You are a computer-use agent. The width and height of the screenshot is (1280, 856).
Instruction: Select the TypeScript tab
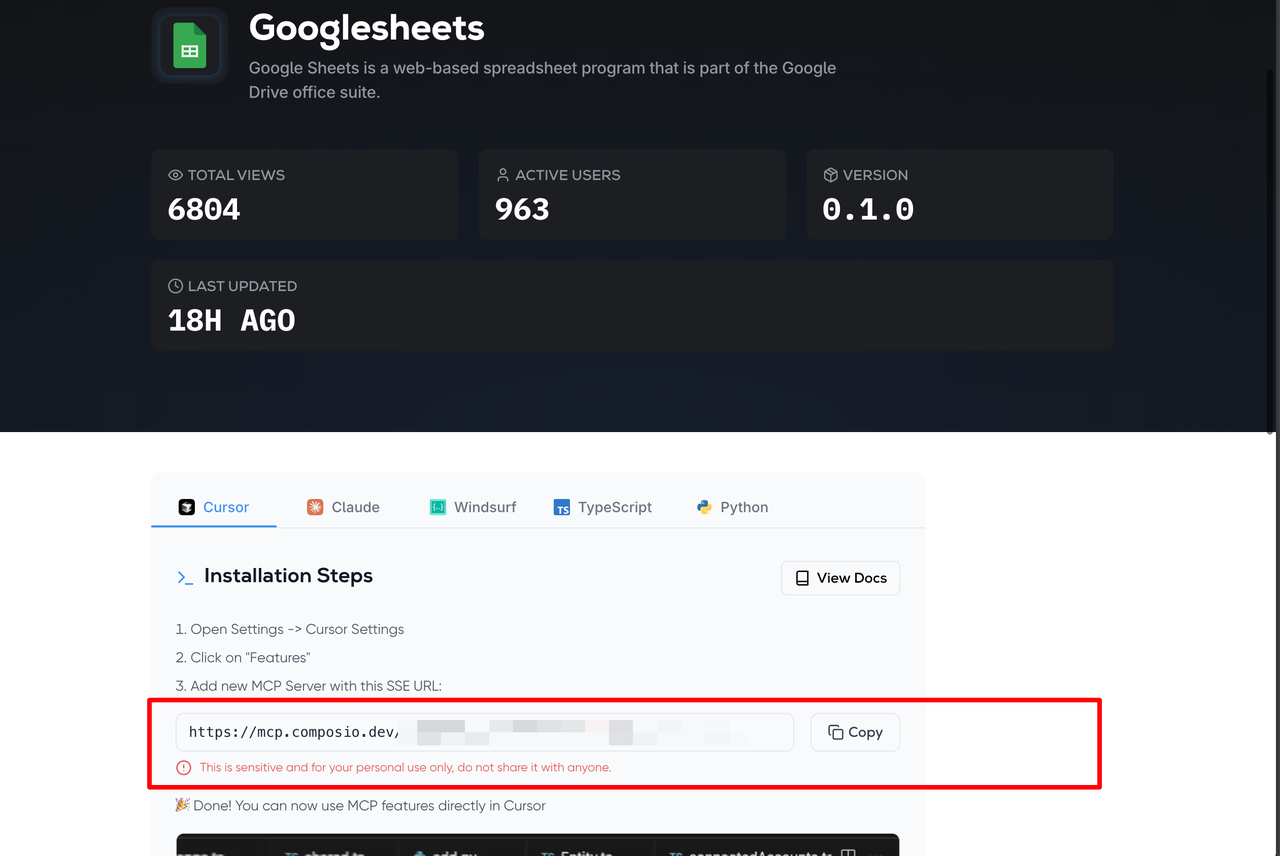(603, 507)
